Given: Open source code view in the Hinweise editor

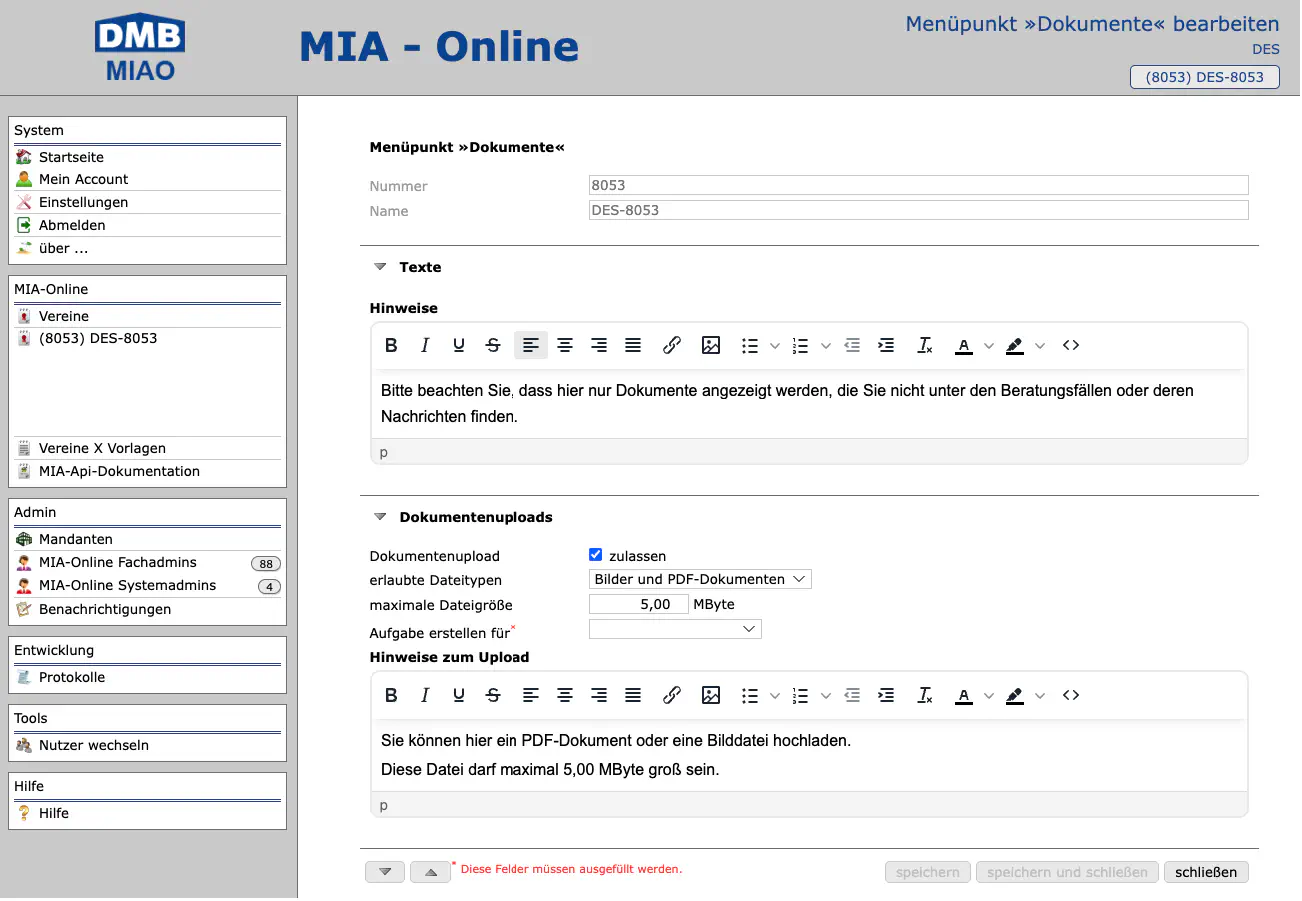Looking at the screenshot, I should [x=1071, y=346].
